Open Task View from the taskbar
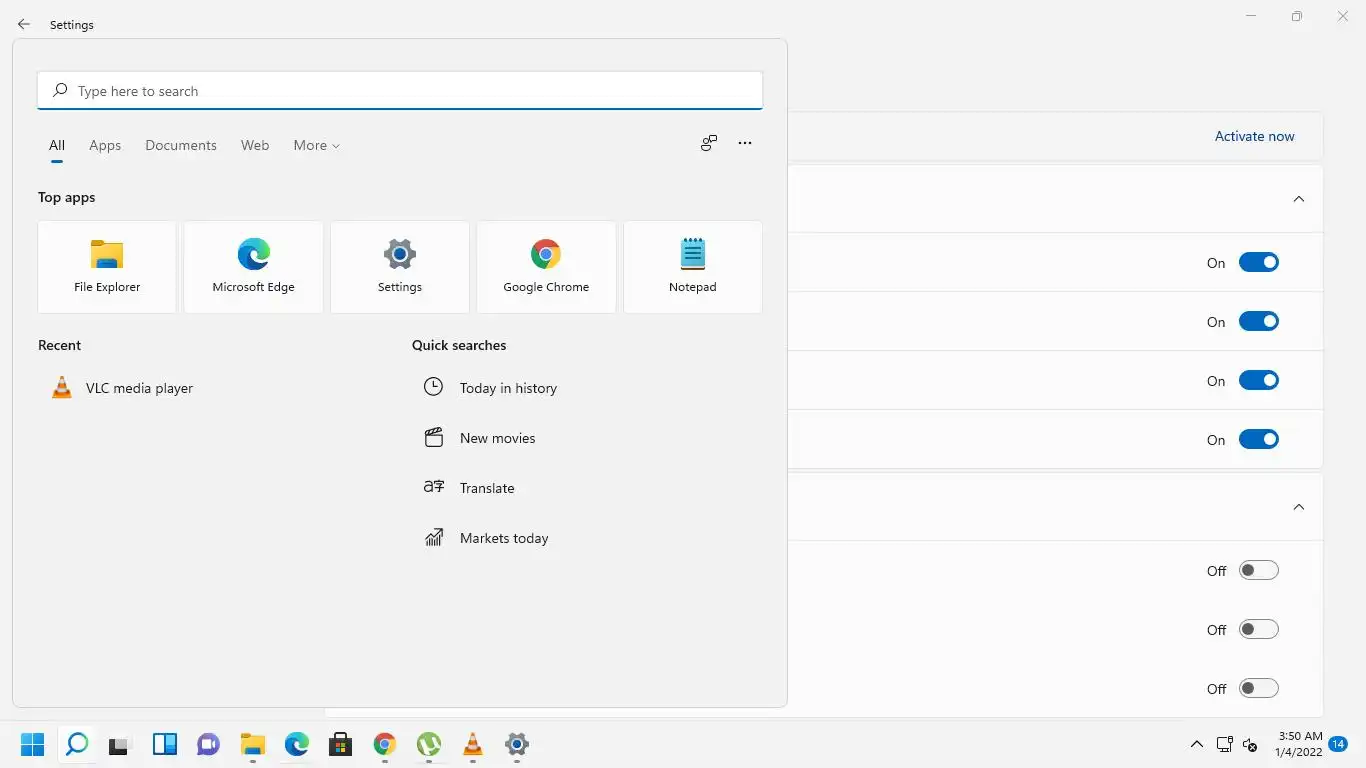 click(120, 744)
